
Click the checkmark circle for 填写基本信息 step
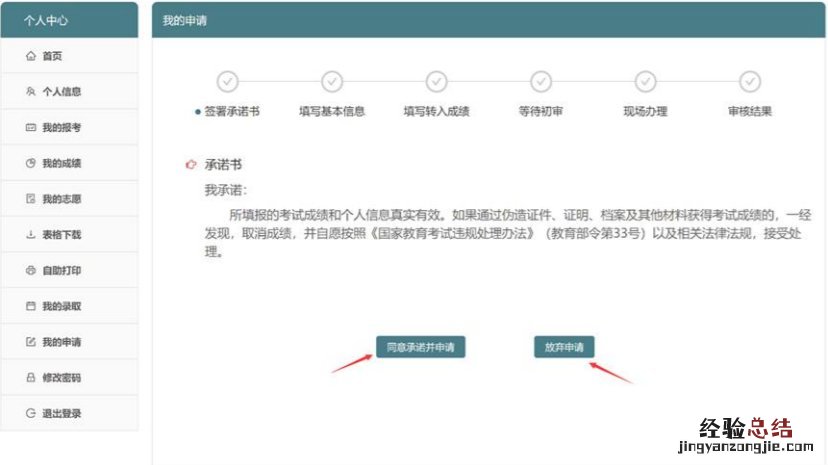(x=332, y=82)
